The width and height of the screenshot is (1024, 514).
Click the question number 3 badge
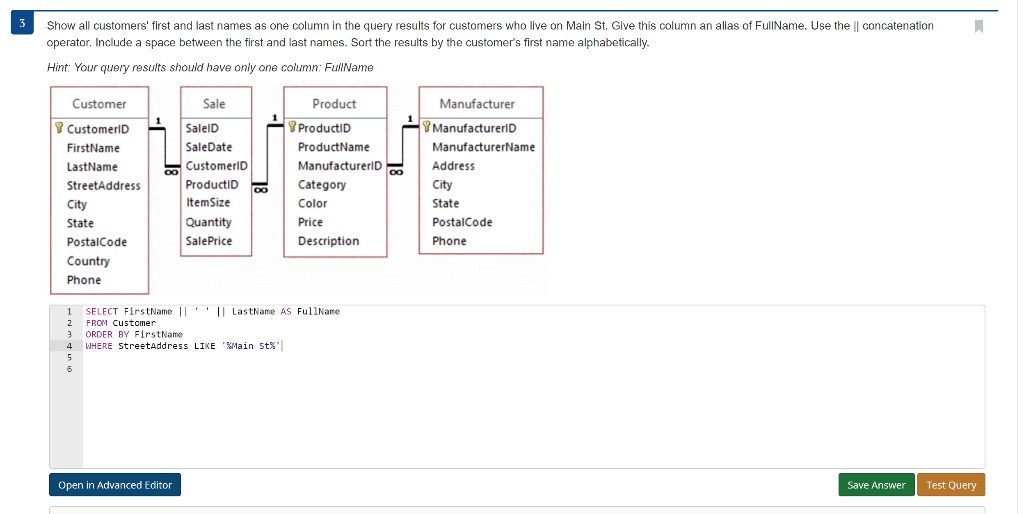tap(22, 24)
